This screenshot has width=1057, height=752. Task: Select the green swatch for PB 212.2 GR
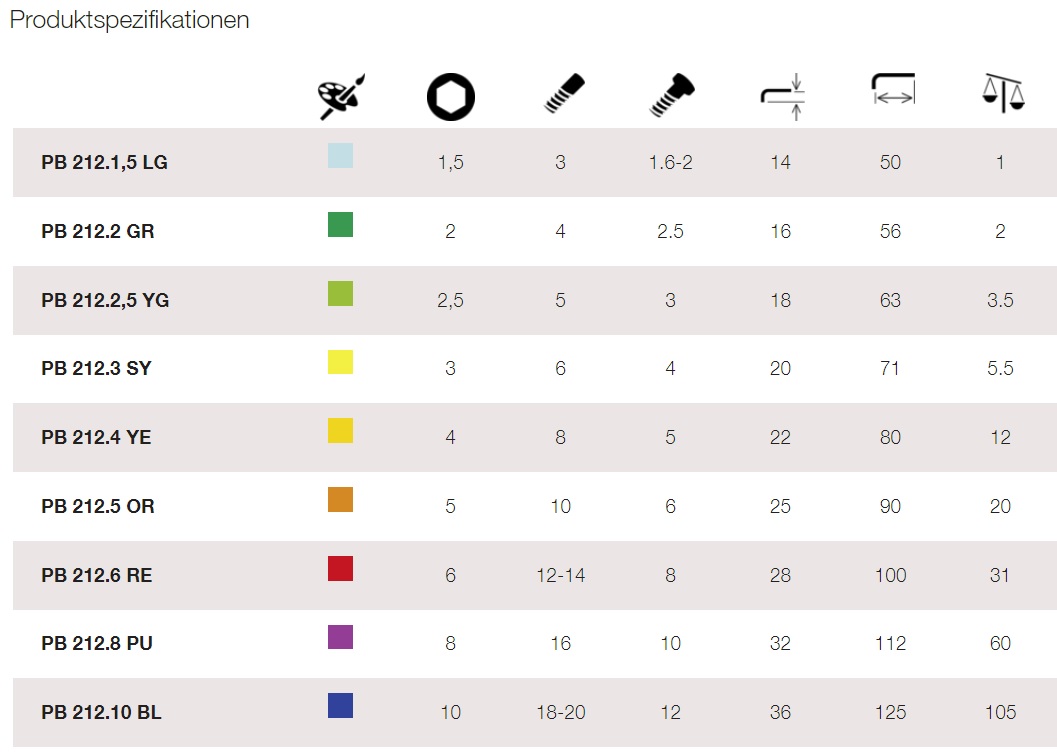click(340, 224)
